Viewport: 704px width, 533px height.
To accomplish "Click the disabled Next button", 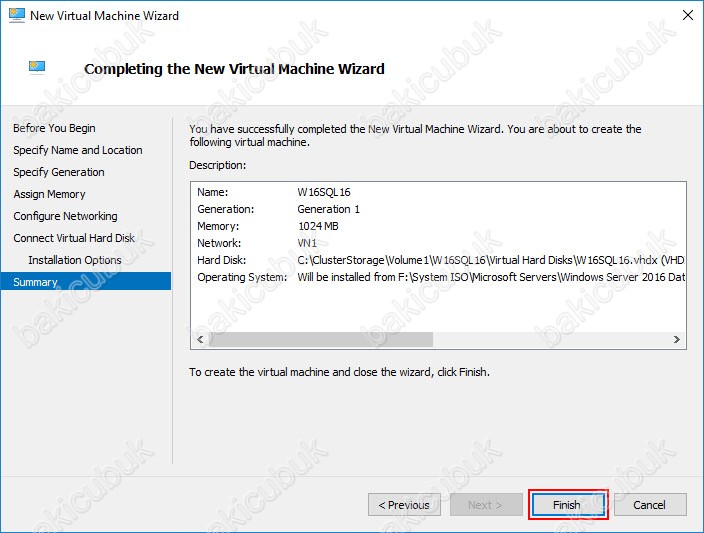I will click(x=486, y=505).
